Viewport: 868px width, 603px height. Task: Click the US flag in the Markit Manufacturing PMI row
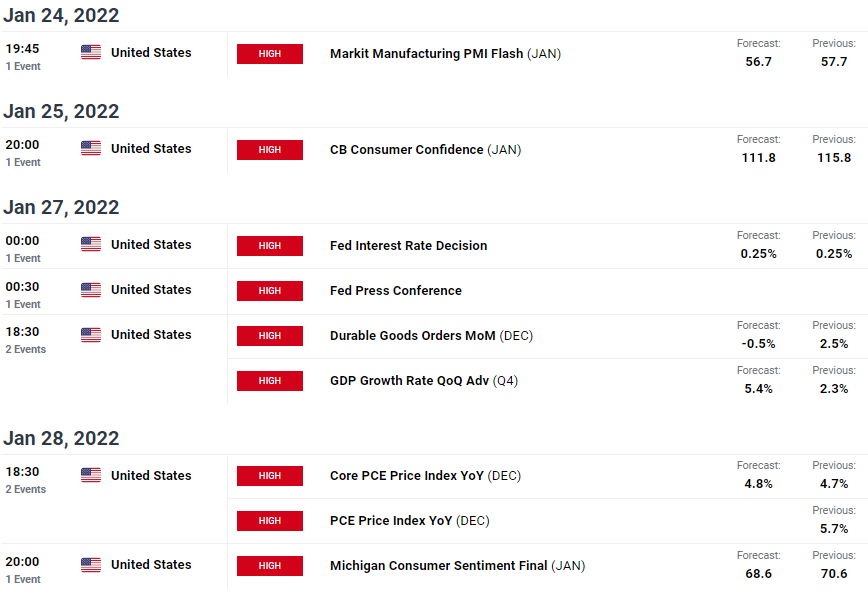[91, 53]
